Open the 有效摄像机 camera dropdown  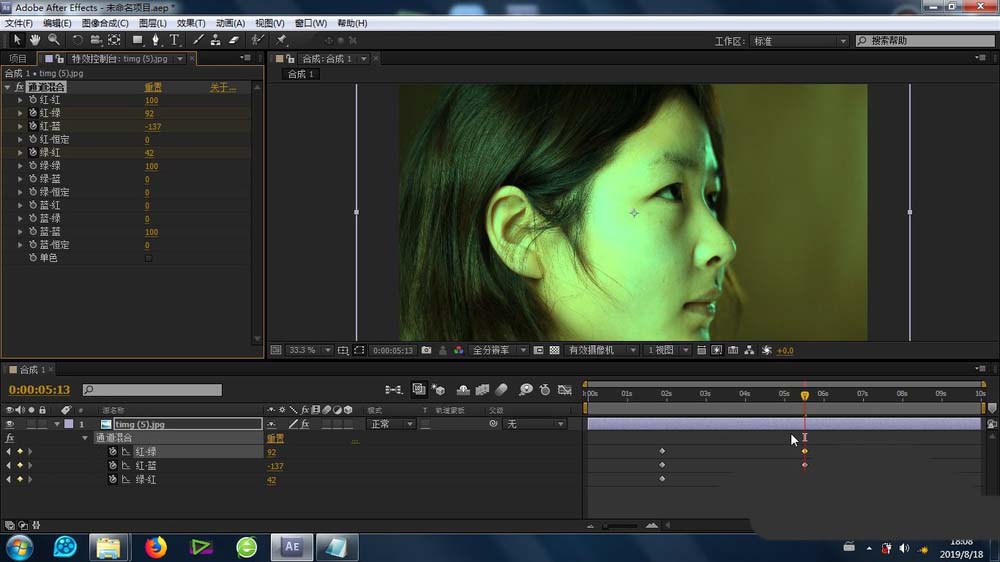[x=601, y=350]
